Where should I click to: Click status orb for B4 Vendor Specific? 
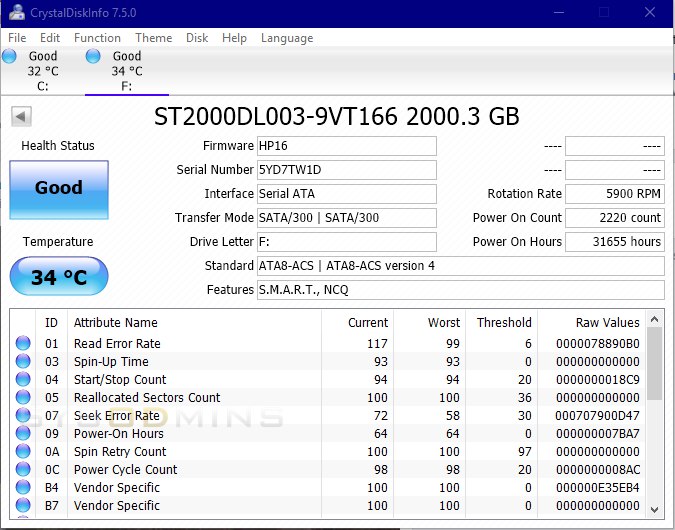click(23, 487)
